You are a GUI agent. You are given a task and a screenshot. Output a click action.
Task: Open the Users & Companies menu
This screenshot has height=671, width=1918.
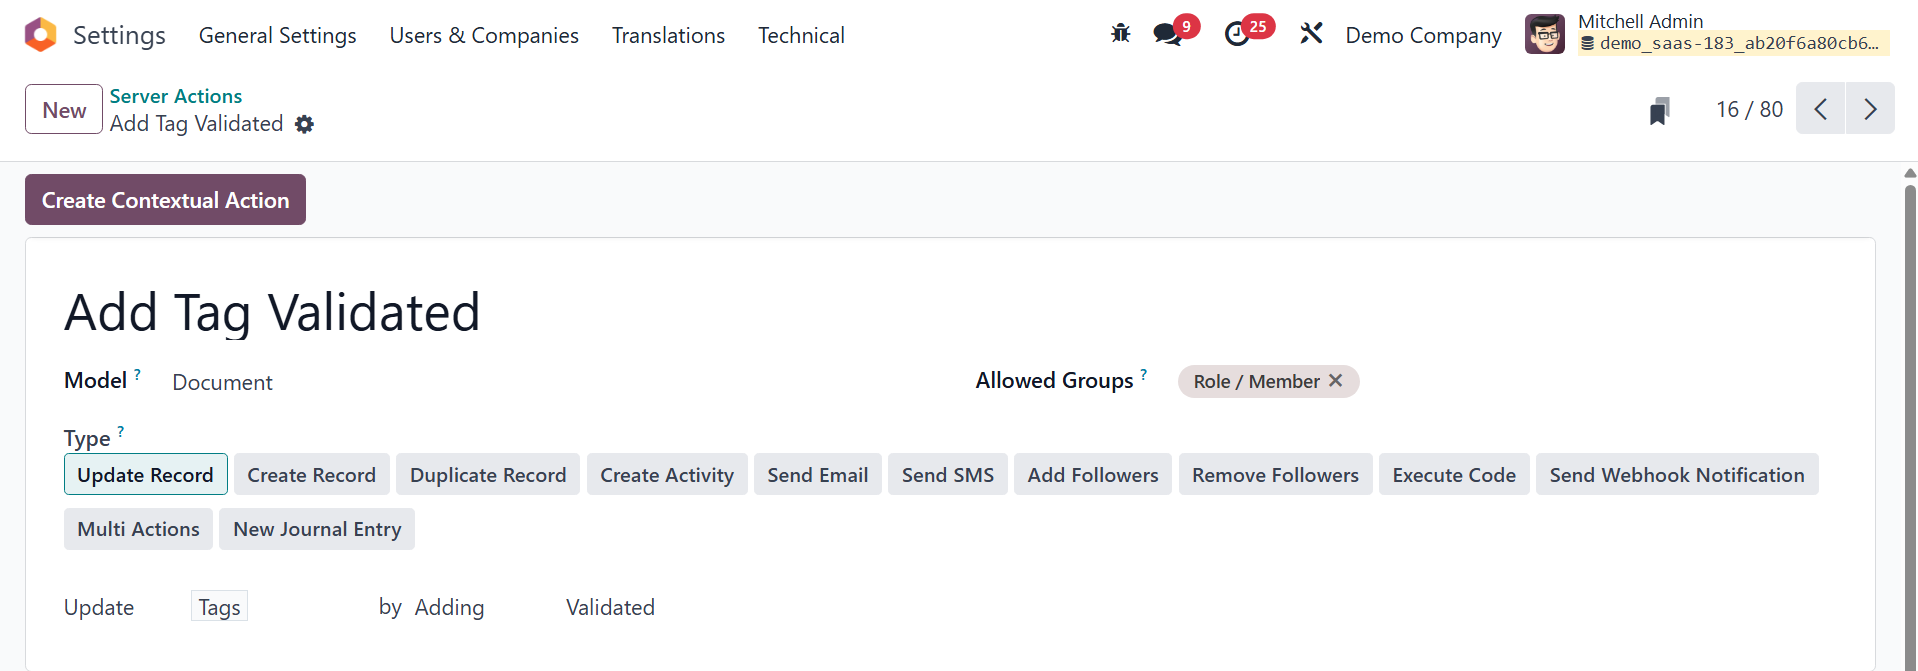(x=484, y=36)
